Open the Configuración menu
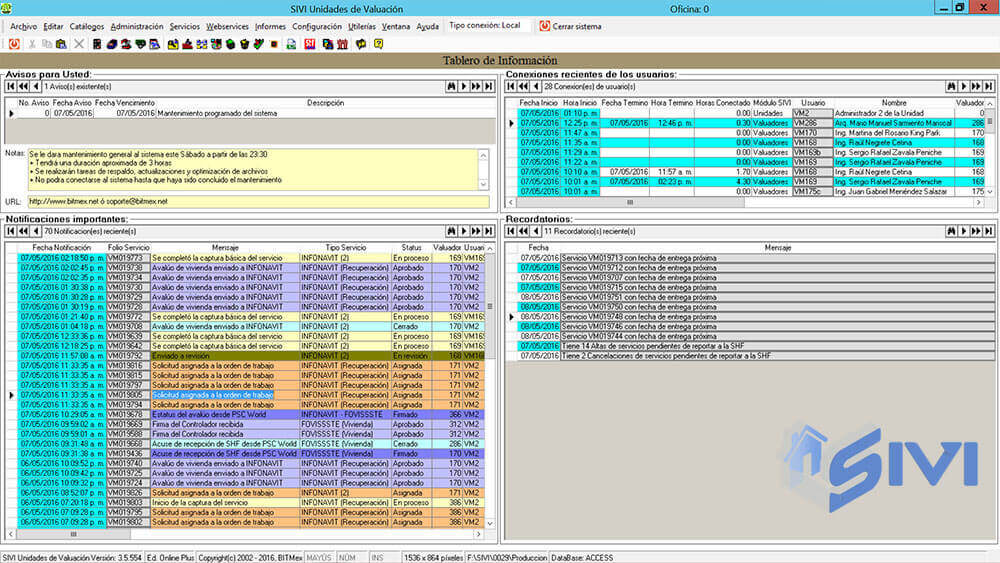The image size is (1000, 563). (317, 27)
